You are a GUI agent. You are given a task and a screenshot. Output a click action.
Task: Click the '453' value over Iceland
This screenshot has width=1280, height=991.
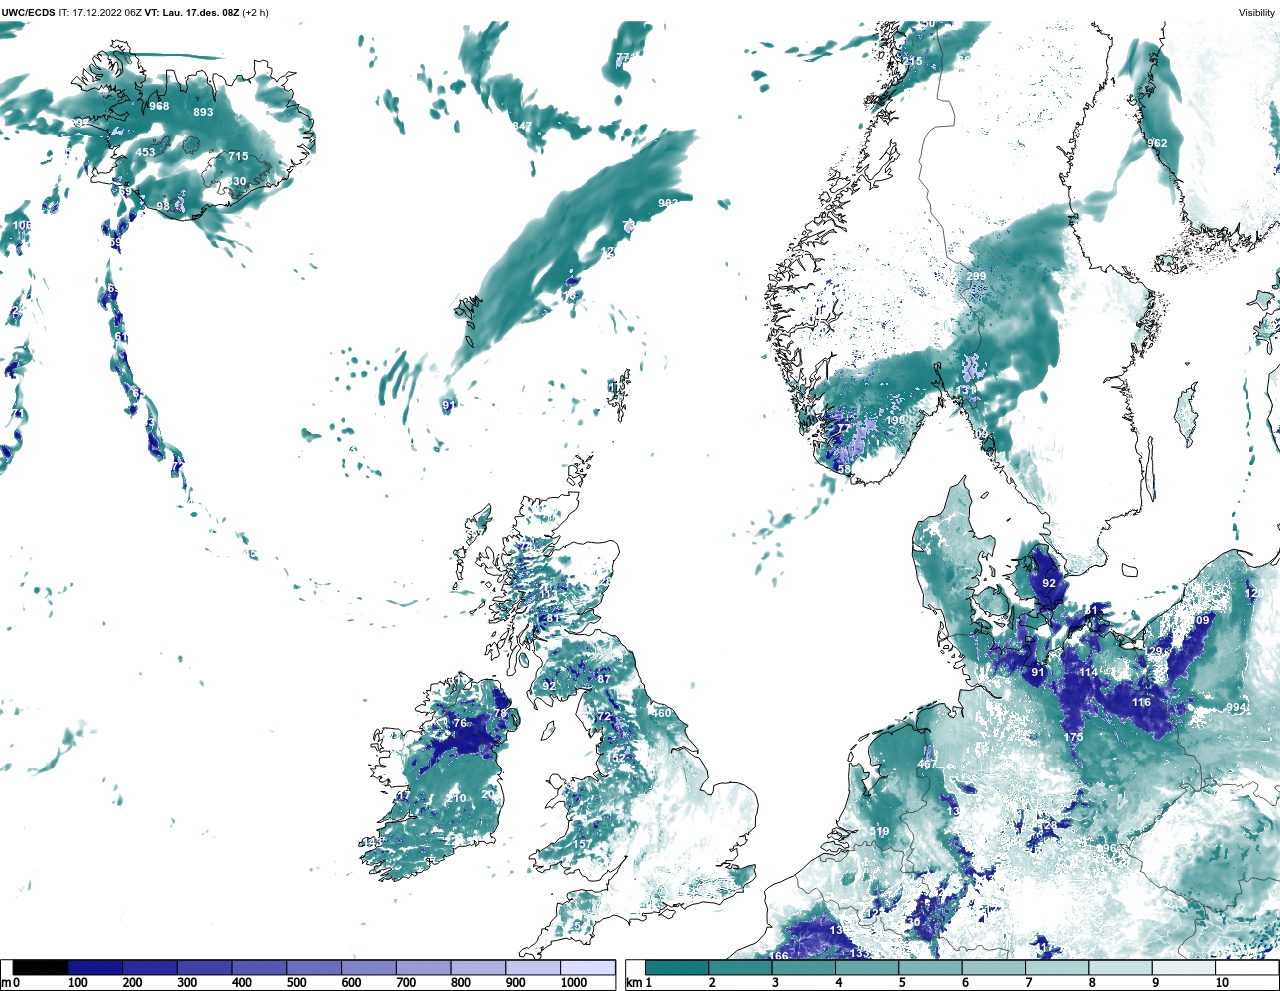click(x=145, y=152)
